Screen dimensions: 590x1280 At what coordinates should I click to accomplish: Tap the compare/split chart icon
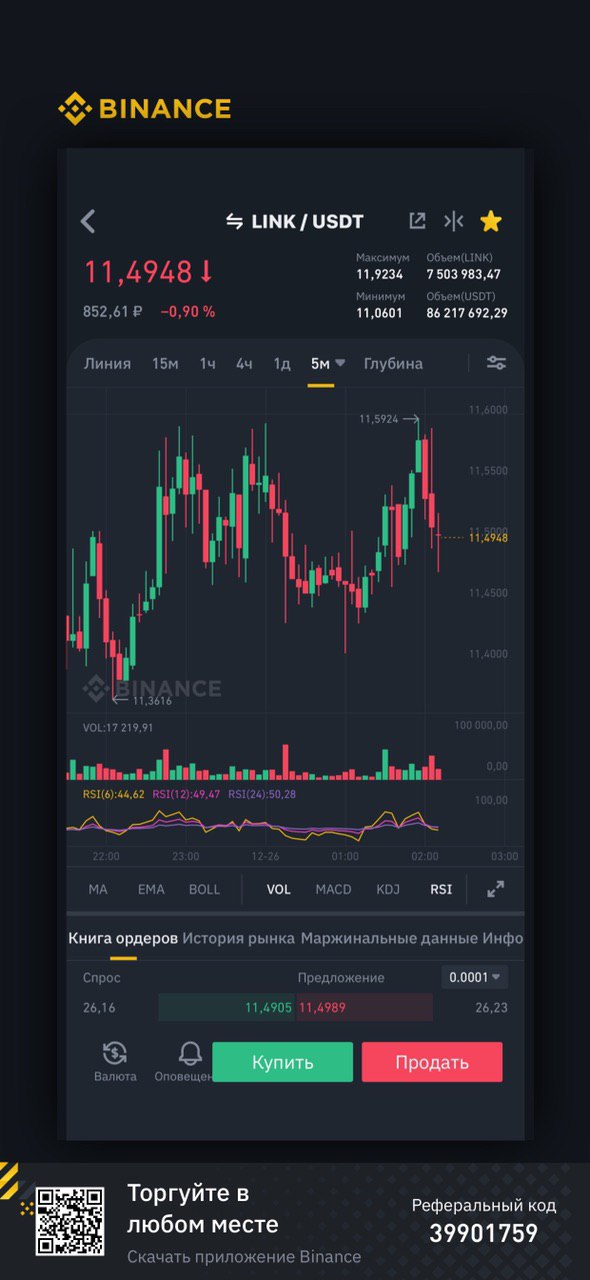[454, 221]
